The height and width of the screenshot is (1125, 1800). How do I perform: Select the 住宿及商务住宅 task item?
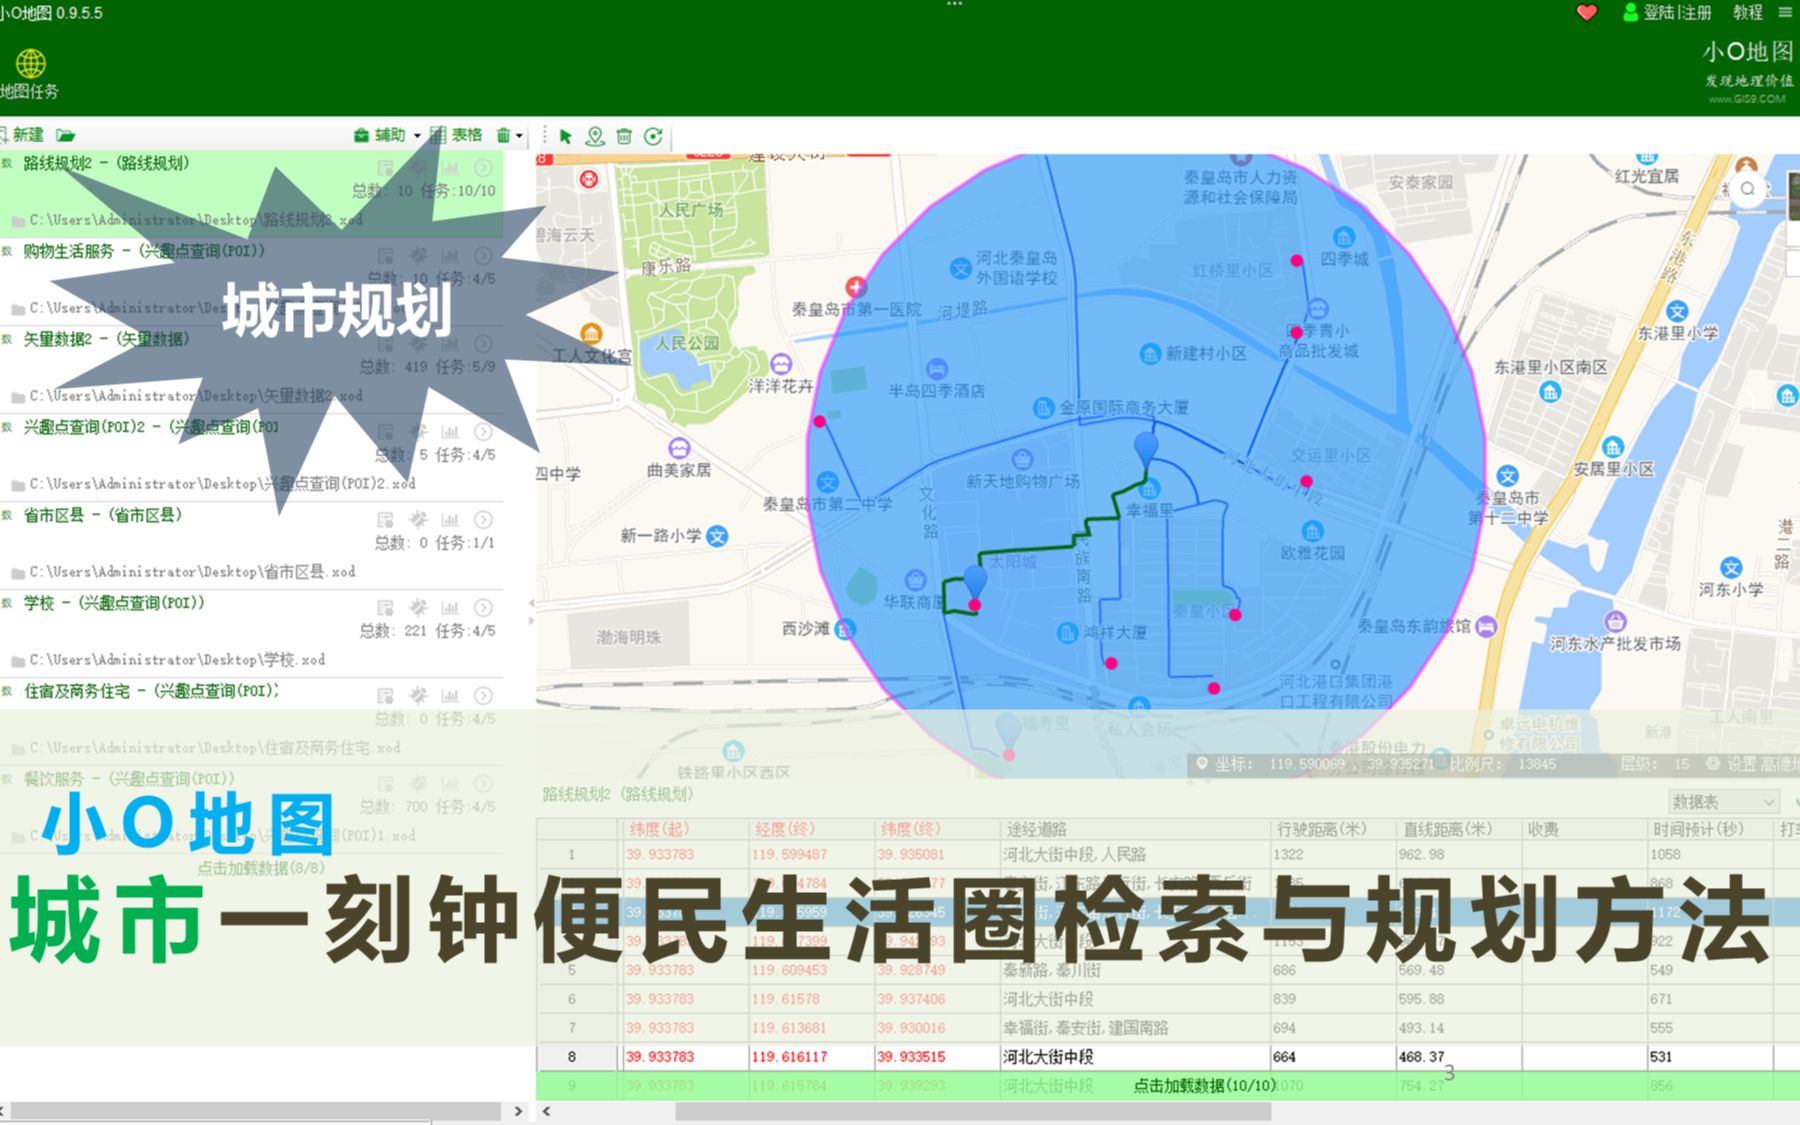point(251,720)
